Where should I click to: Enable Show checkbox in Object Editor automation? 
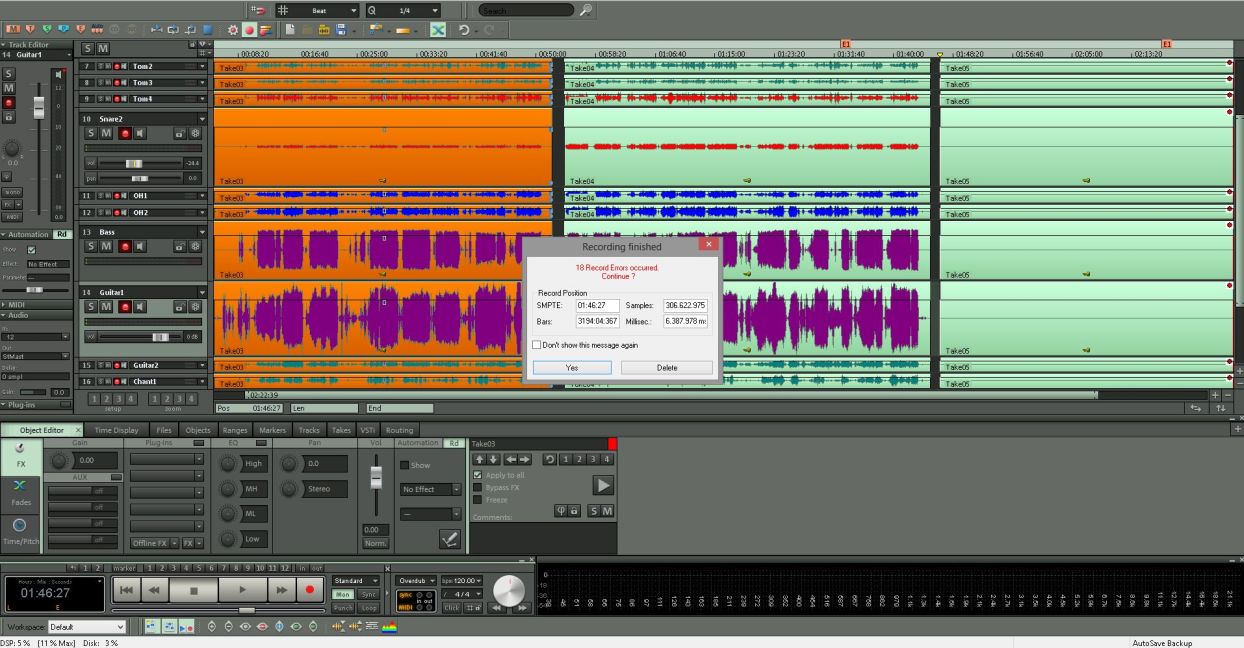[405, 465]
